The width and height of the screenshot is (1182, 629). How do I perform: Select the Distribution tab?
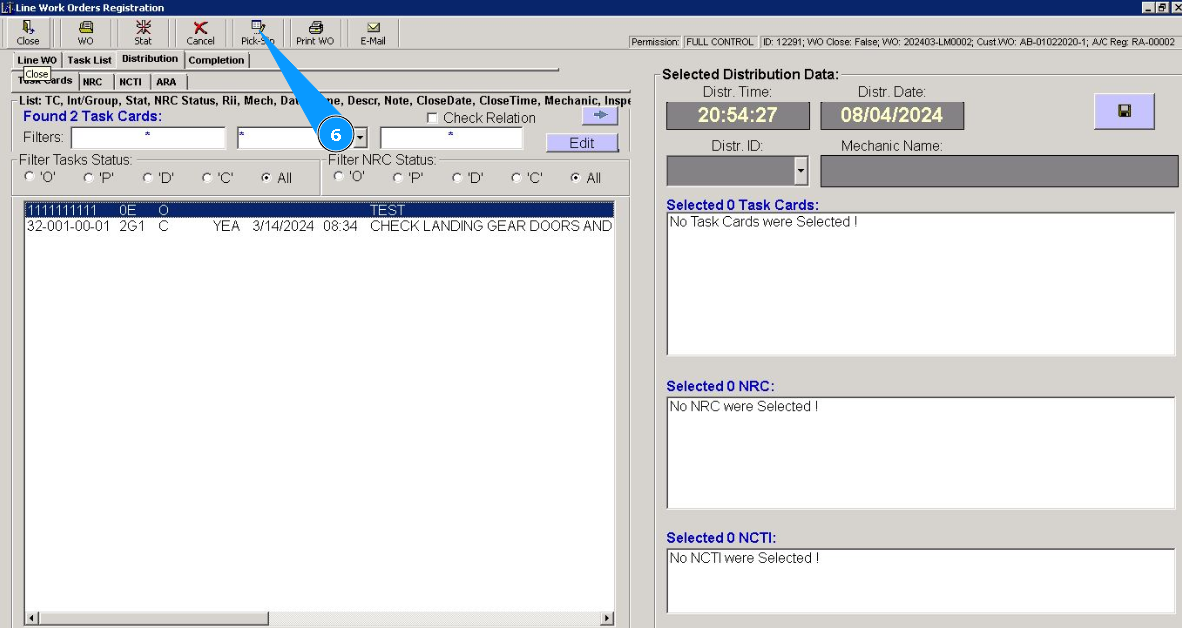pos(150,59)
